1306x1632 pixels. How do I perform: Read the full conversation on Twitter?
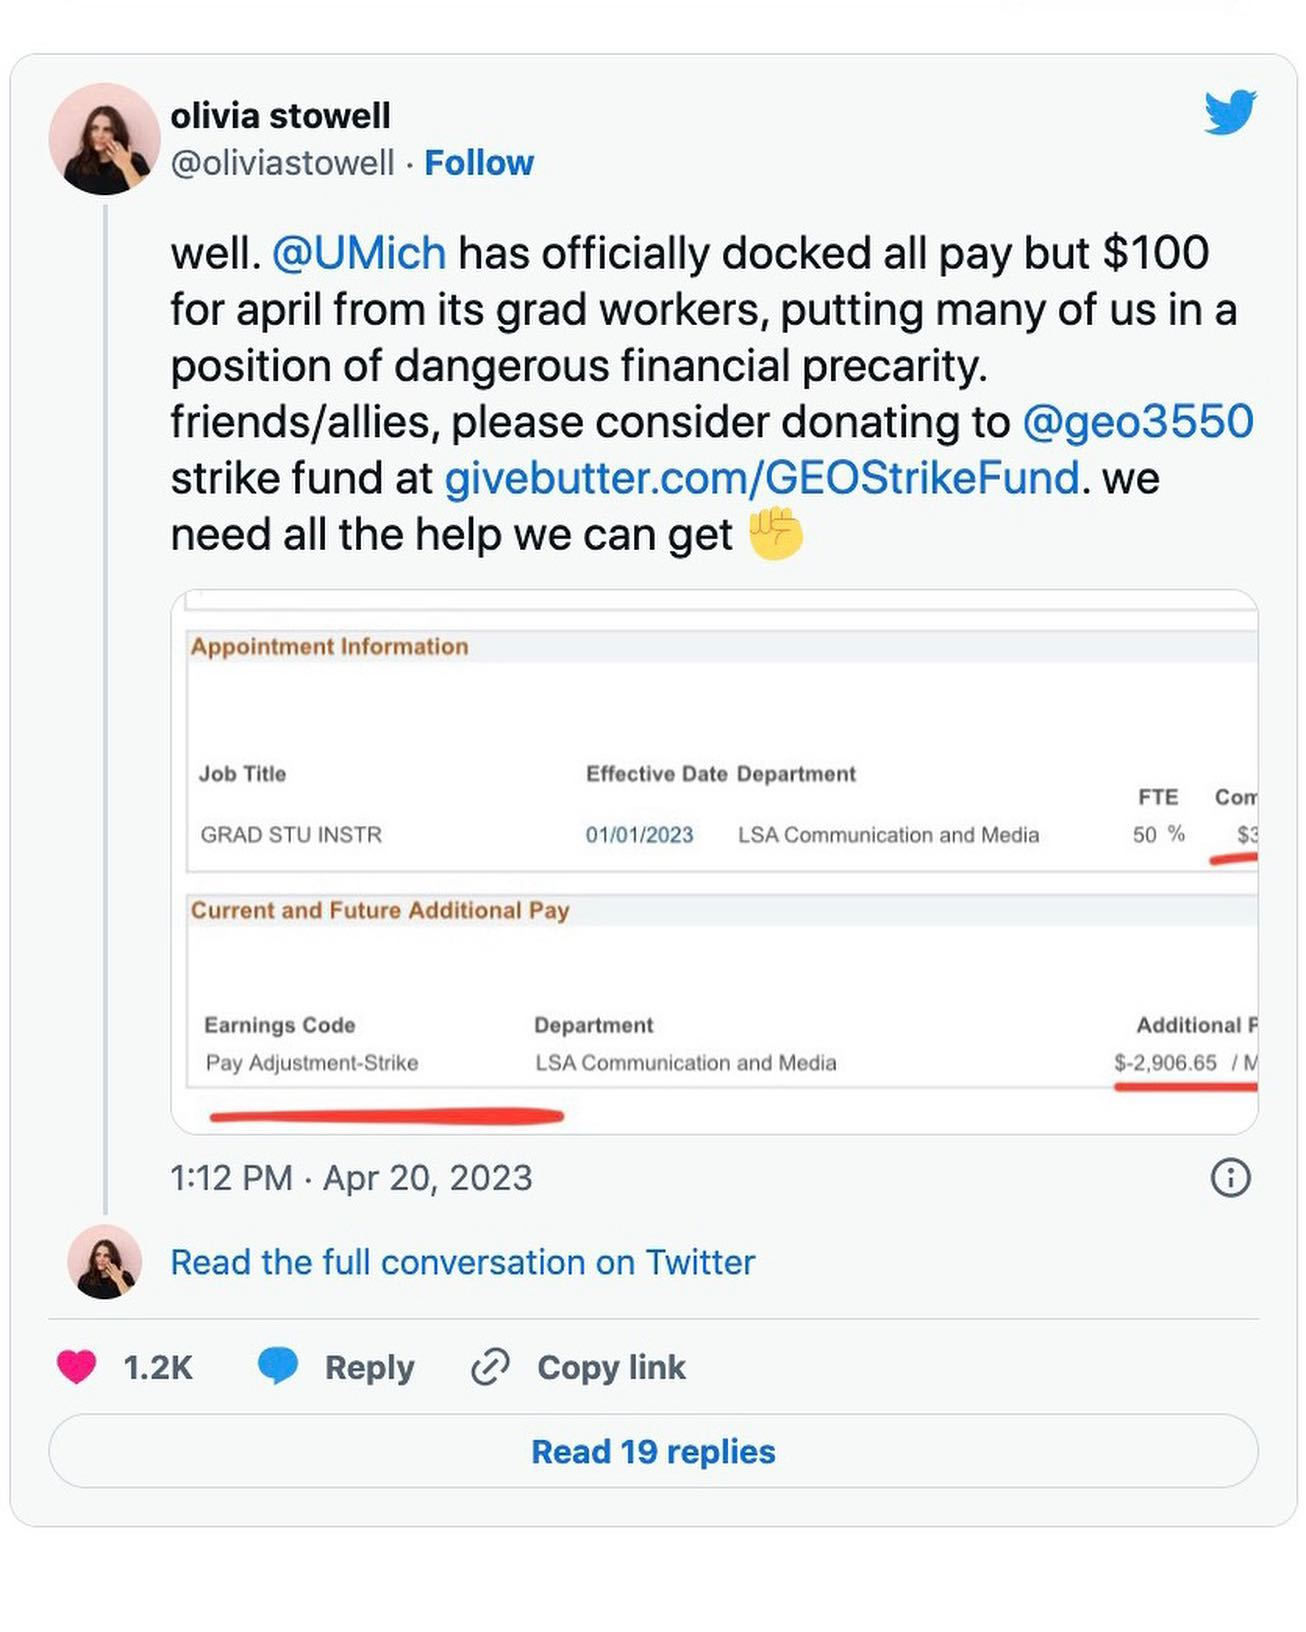pyautogui.click(x=462, y=1262)
